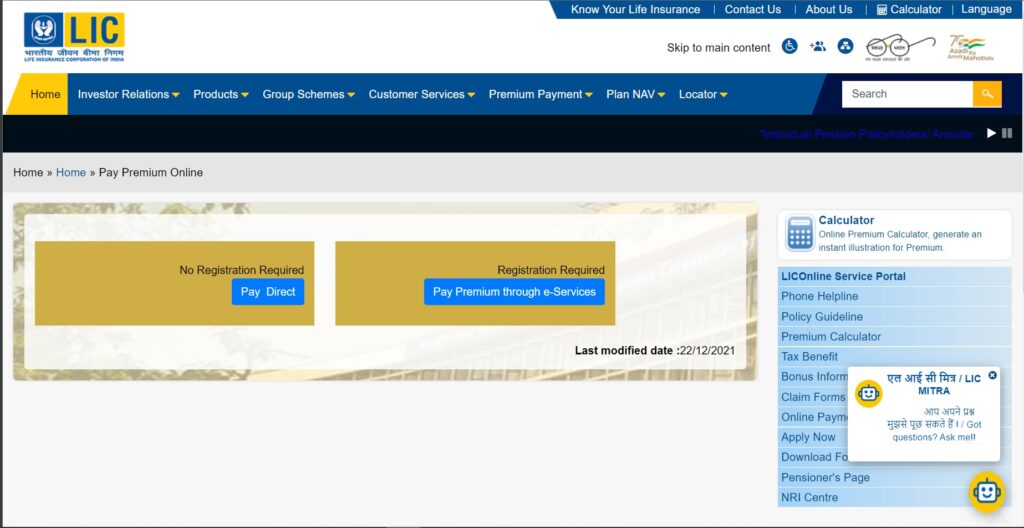
Task: Open the accessibility wheelchair icon
Action: 790,46
